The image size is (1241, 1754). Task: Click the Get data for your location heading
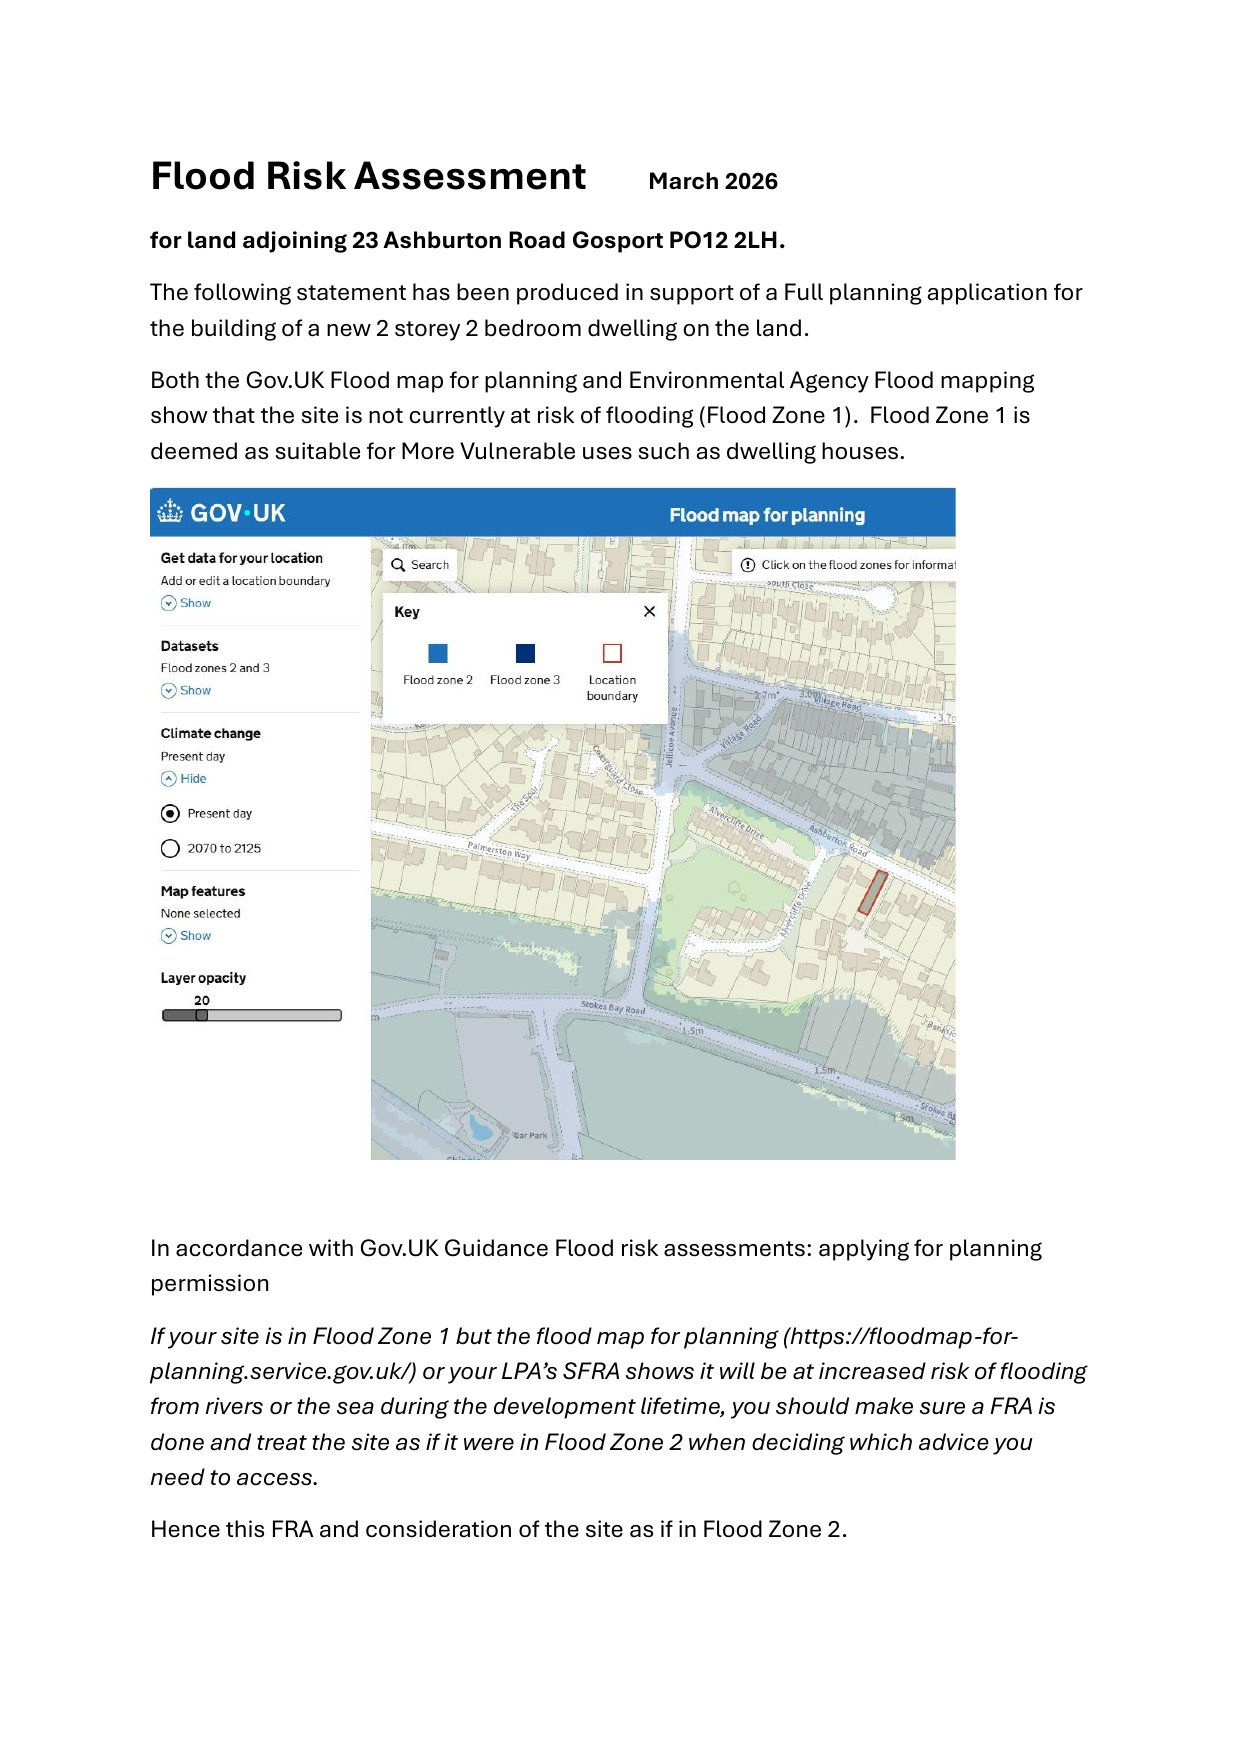pos(241,558)
